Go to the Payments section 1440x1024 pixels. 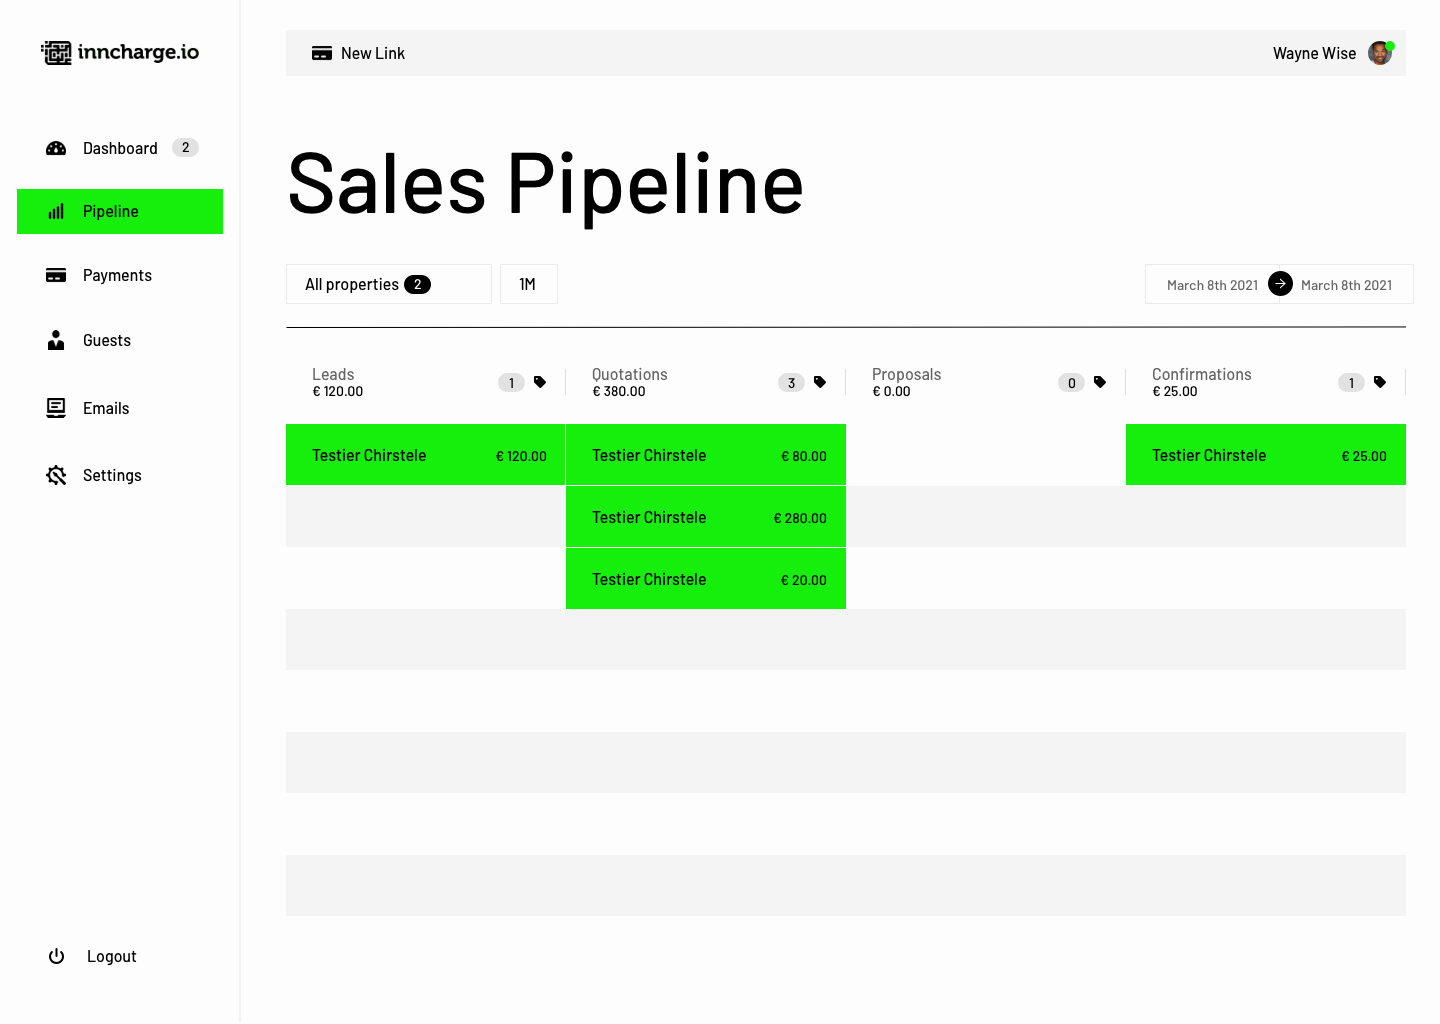(117, 275)
